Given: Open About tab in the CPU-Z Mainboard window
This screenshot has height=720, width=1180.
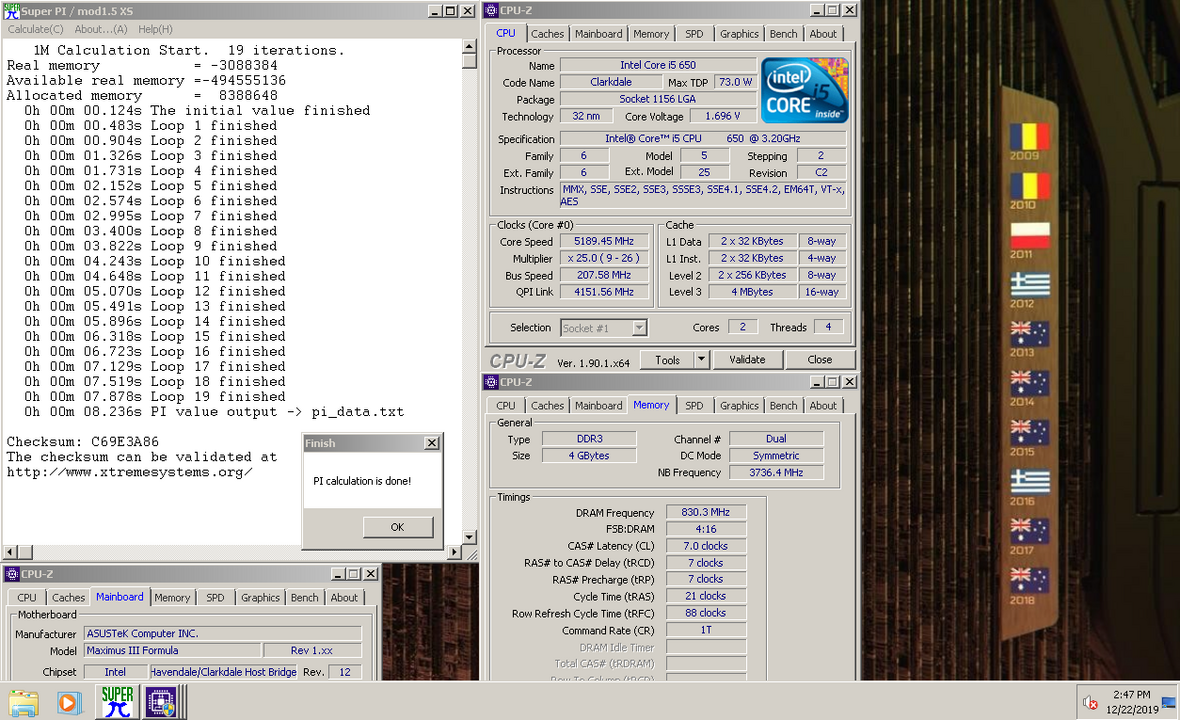Looking at the screenshot, I should point(344,597).
